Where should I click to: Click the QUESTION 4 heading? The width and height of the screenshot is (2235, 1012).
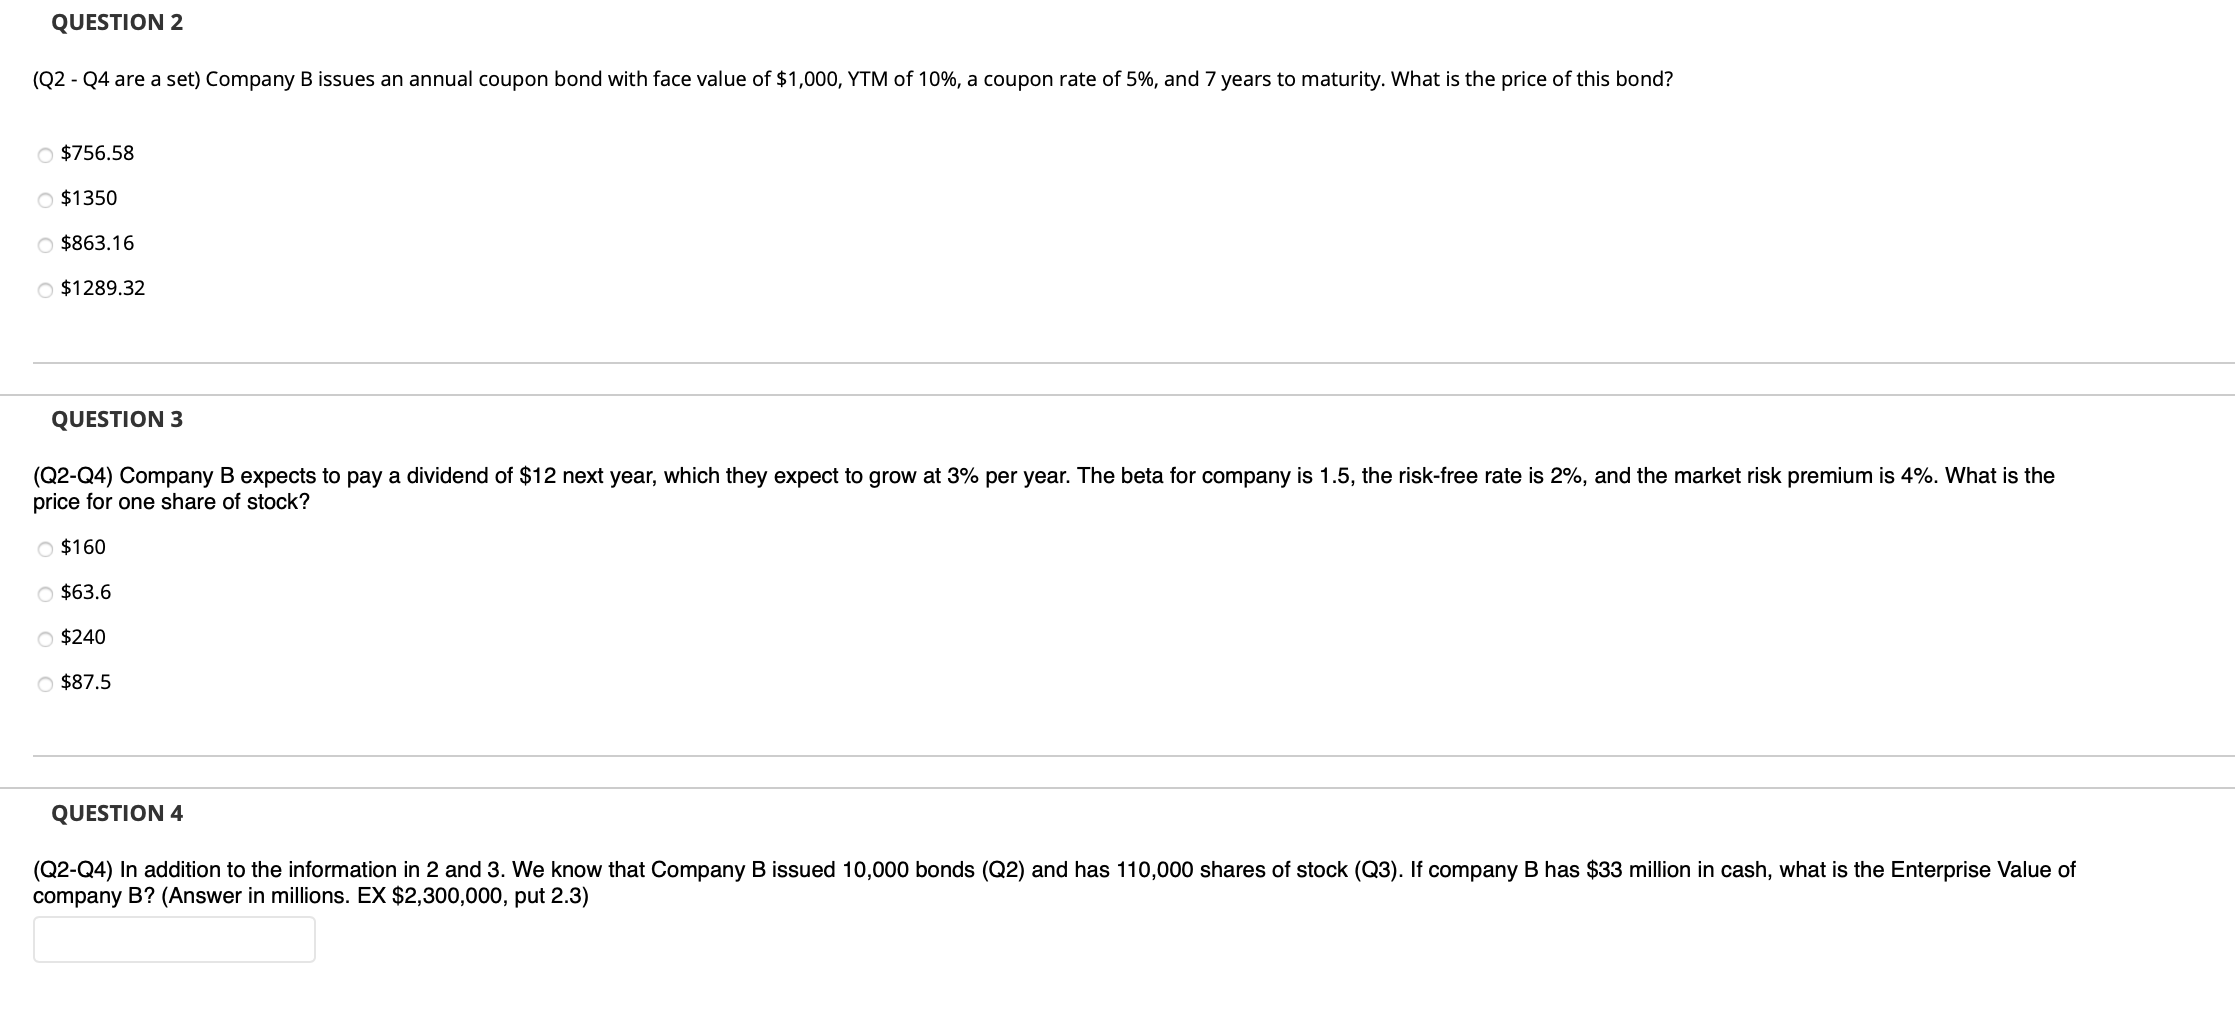coord(117,813)
